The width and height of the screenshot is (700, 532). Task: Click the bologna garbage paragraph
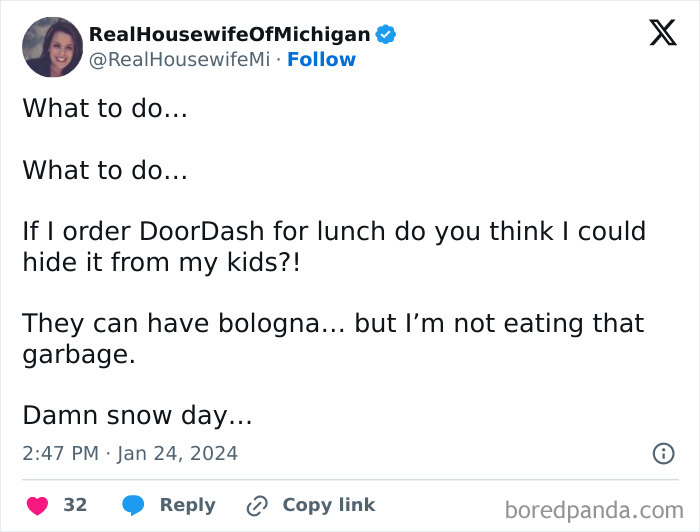point(333,338)
